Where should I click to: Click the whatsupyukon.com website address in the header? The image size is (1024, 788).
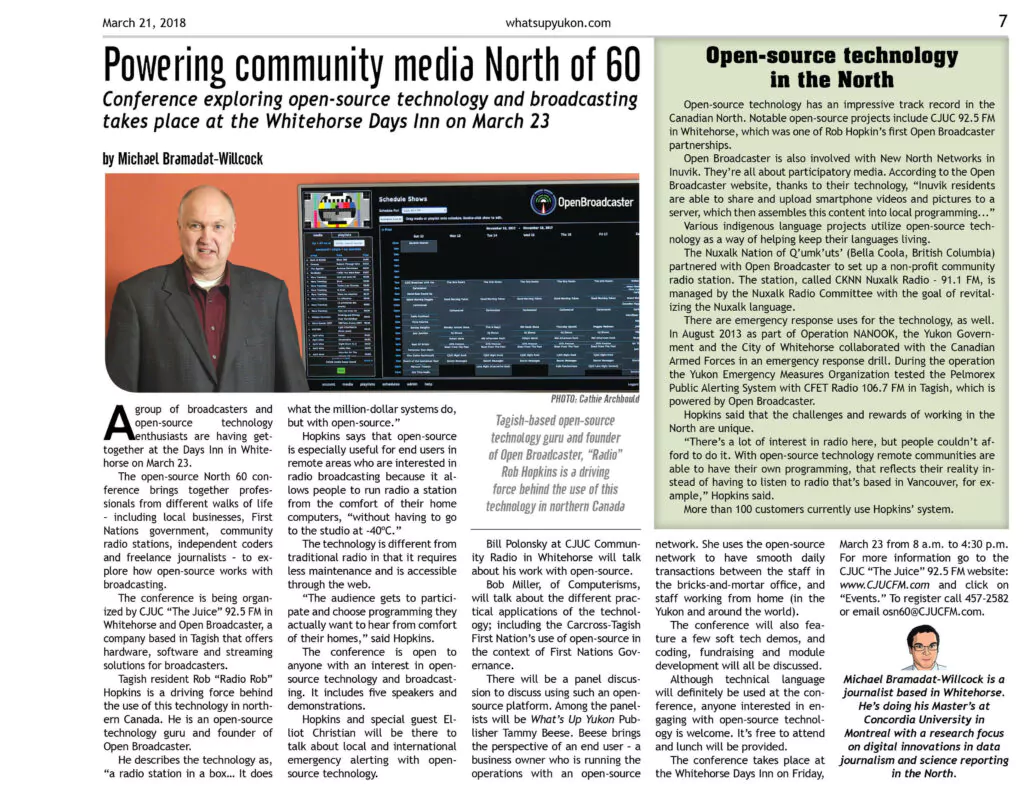click(x=558, y=23)
